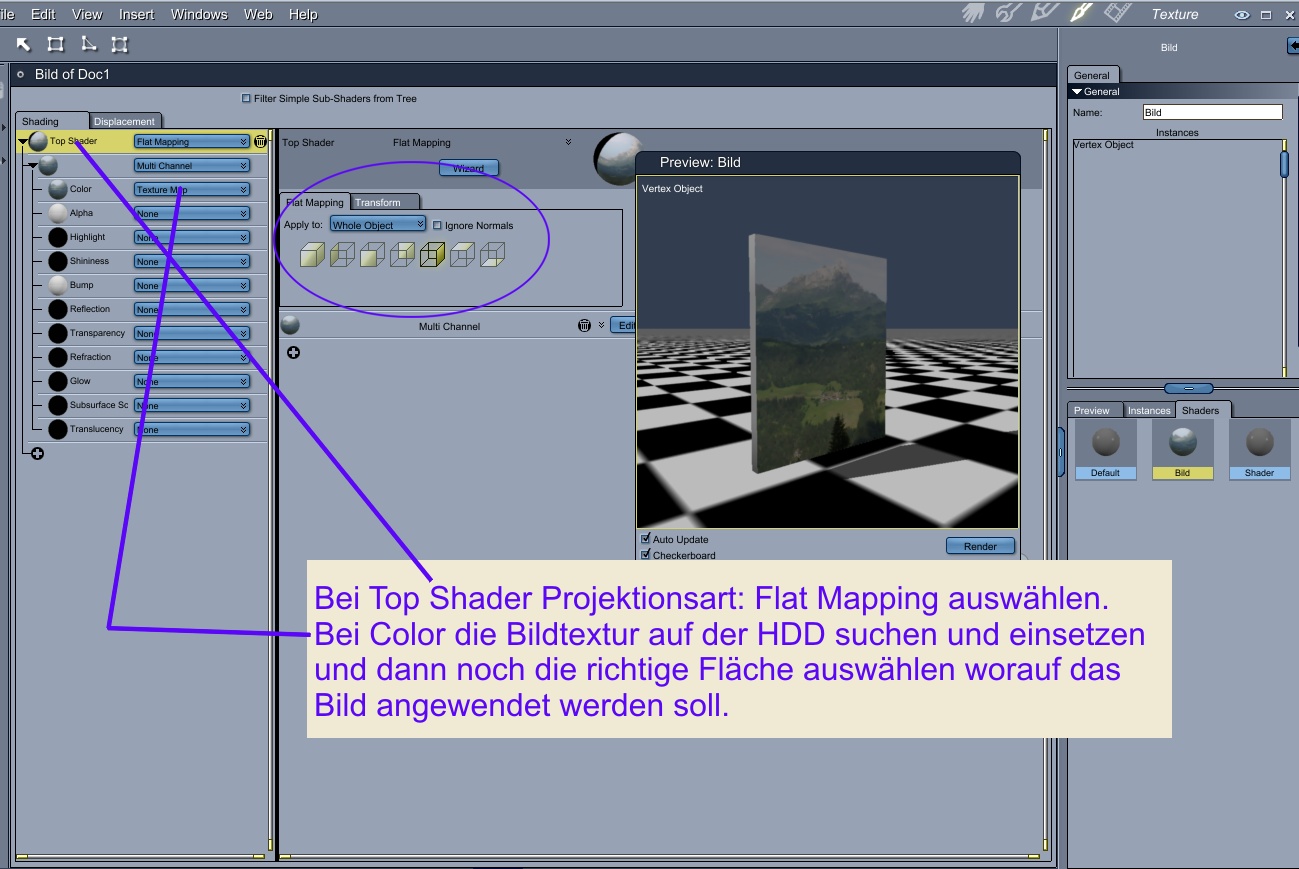Open the Assemble room hand icon
The image size is (1299, 869).
[974, 13]
